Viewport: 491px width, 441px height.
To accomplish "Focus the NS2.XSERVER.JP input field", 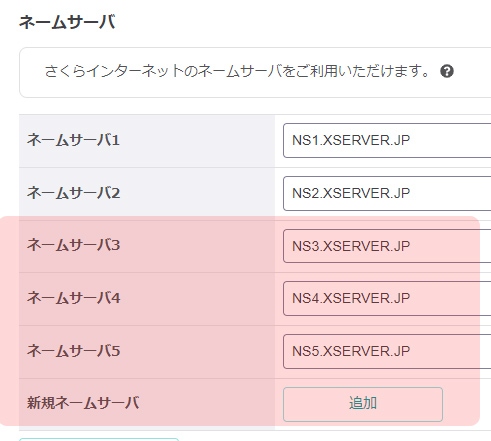I will [387, 193].
